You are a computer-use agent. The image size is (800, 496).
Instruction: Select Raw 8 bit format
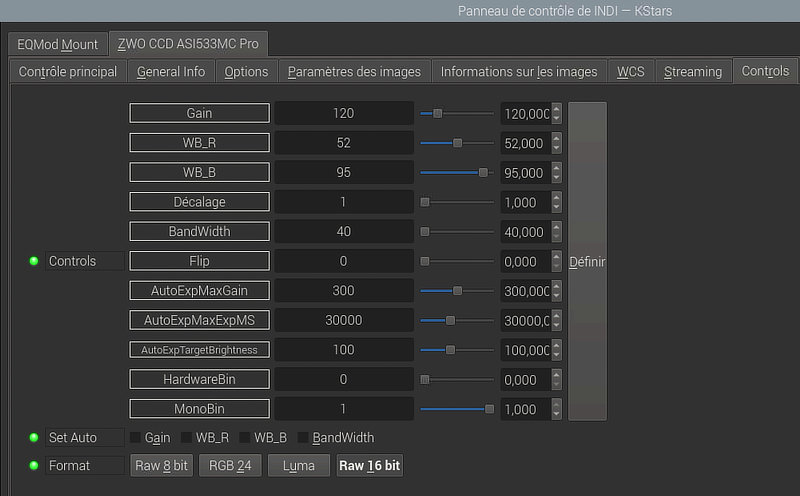click(x=161, y=465)
